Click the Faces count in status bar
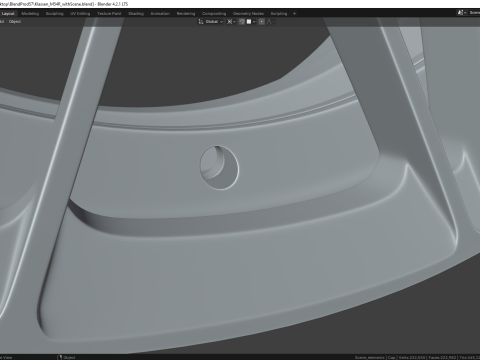Screen dimensions: 480x360 tap(443, 357)
